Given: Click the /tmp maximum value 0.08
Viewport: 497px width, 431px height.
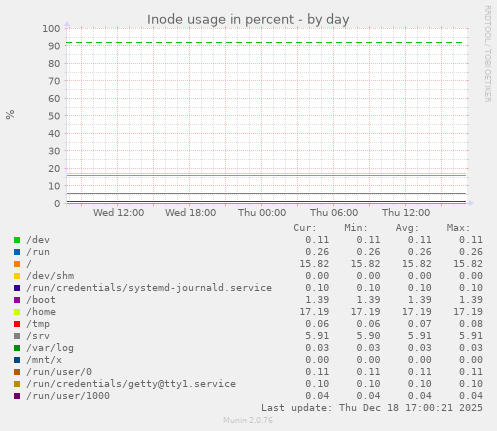Looking at the screenshot, I should coord(471,324).
